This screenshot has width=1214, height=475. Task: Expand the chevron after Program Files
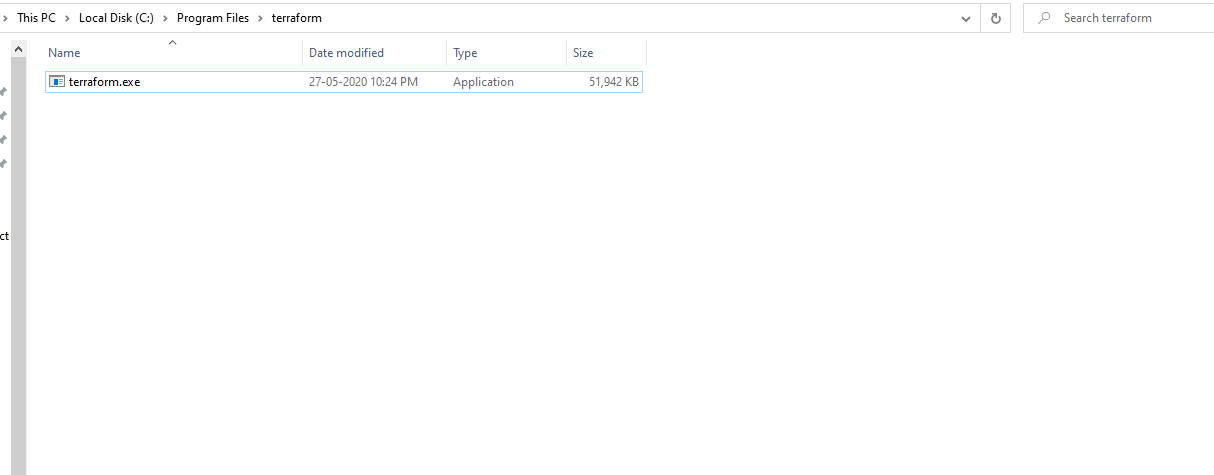click(x=261, y=18)
